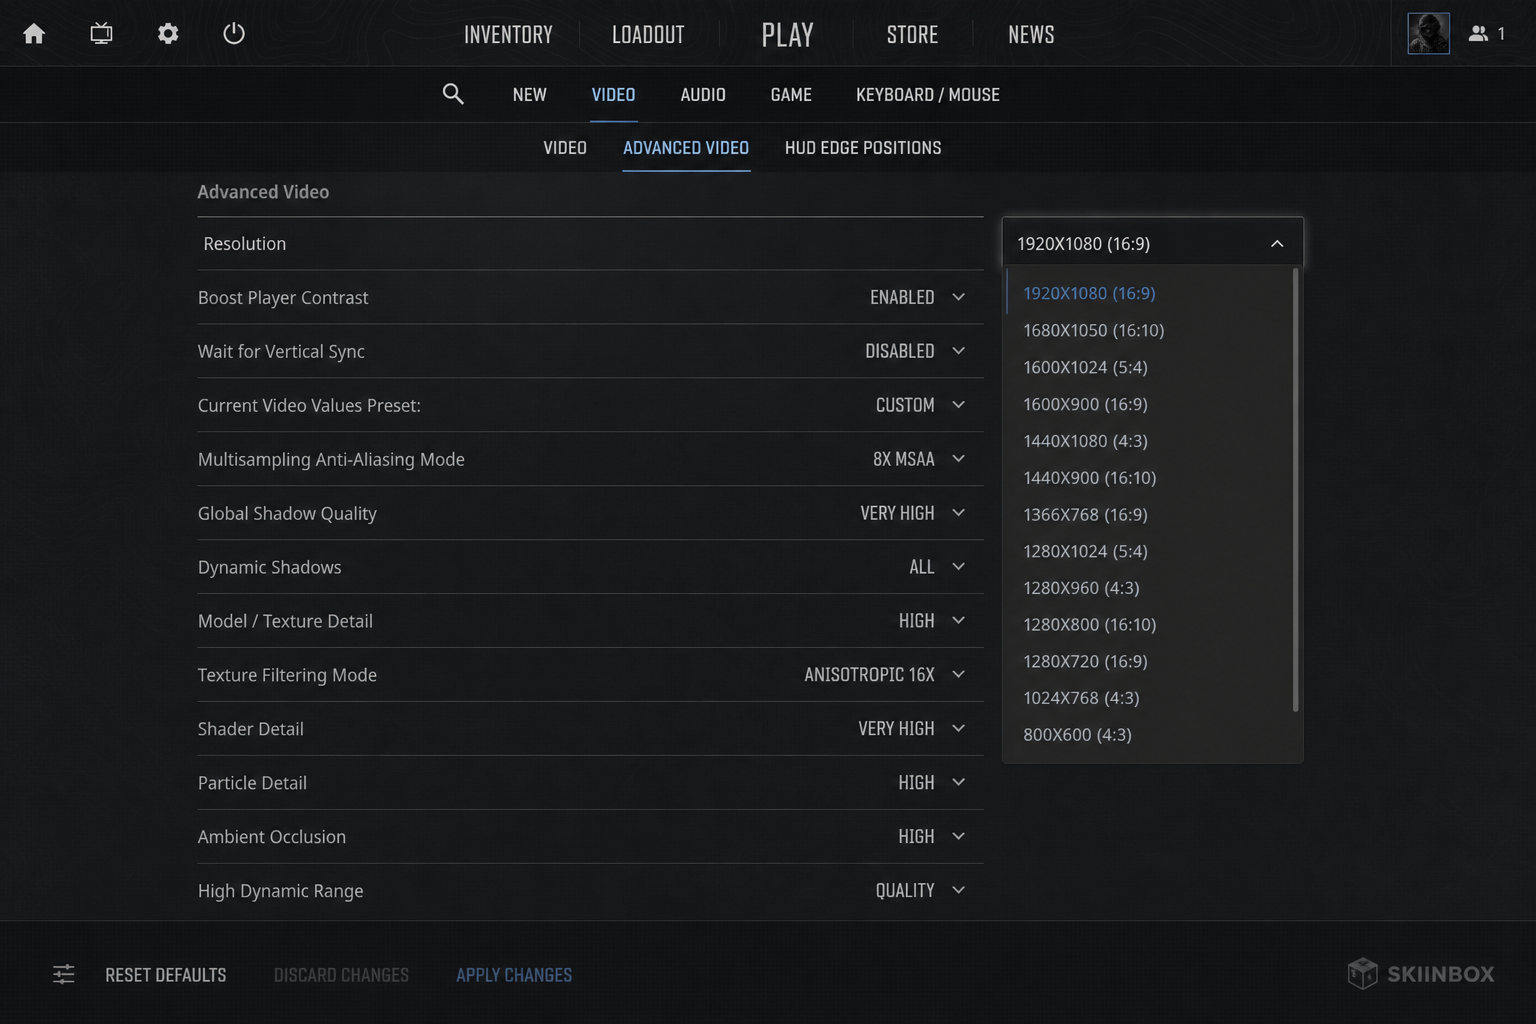Click Discard Changes button
The width and height of the screenshot is (1536, 1024).
[341, 975]
